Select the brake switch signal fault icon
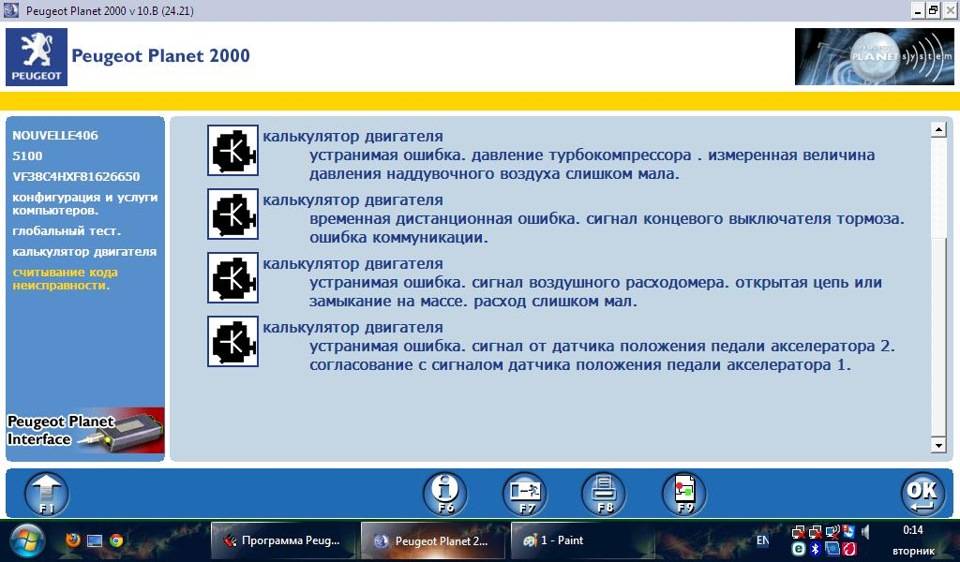Screen dimensions: 960x562 point(233,214)
